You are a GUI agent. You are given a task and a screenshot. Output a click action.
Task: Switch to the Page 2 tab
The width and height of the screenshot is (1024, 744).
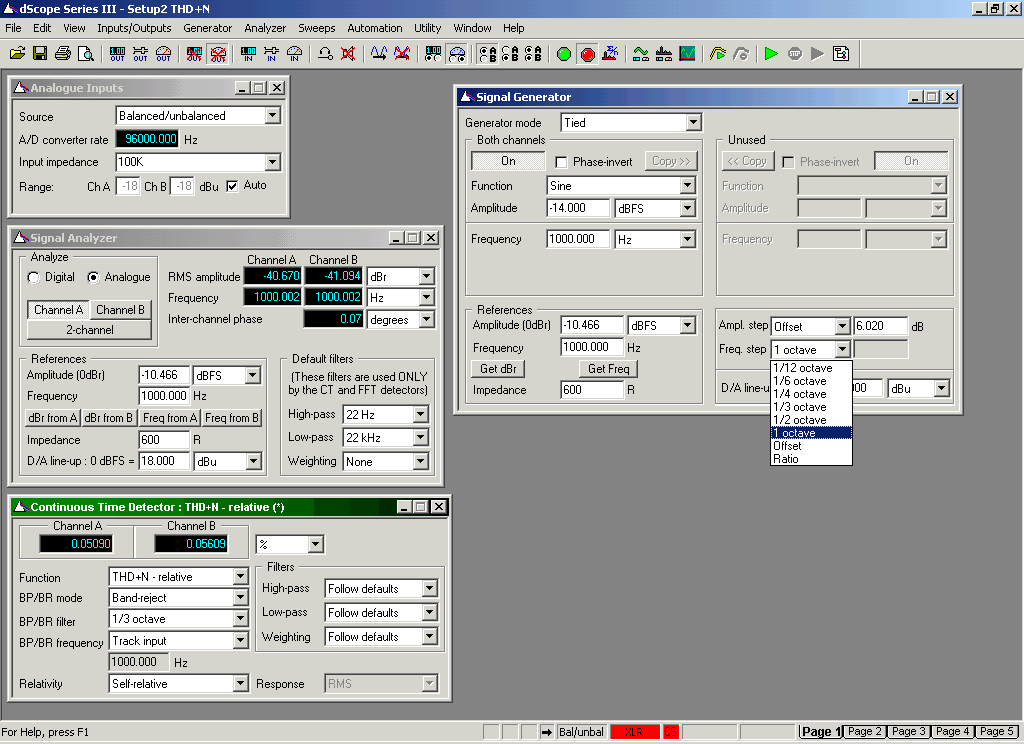[865, 732]
